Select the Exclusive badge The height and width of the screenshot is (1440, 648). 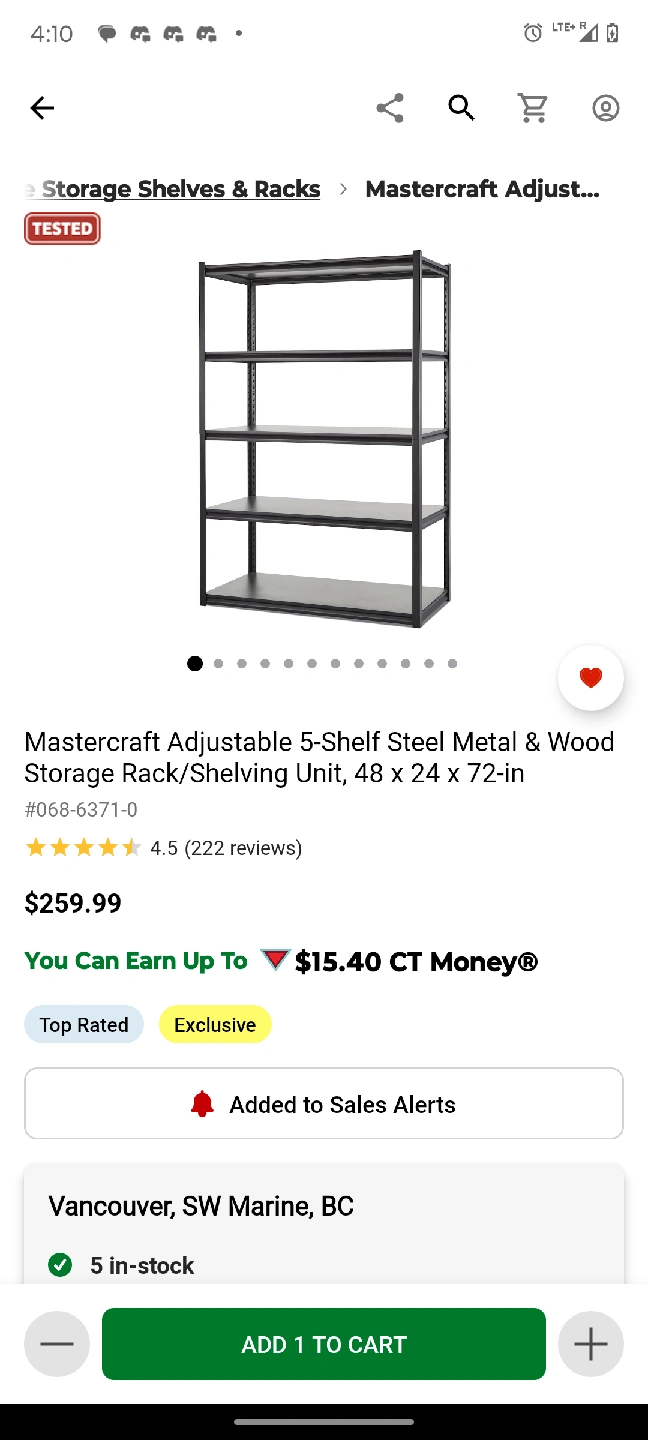pyautogui.click(x=215, y=1025)
